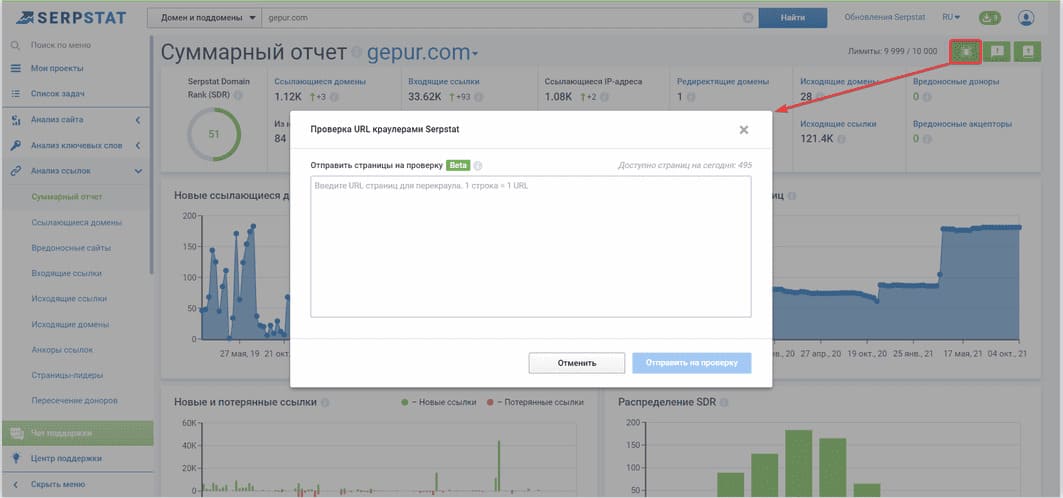Open the Домен и поддомены dropdown
Image resolution: width=1063 pixels, height=498 pixels.
[204, 18]
